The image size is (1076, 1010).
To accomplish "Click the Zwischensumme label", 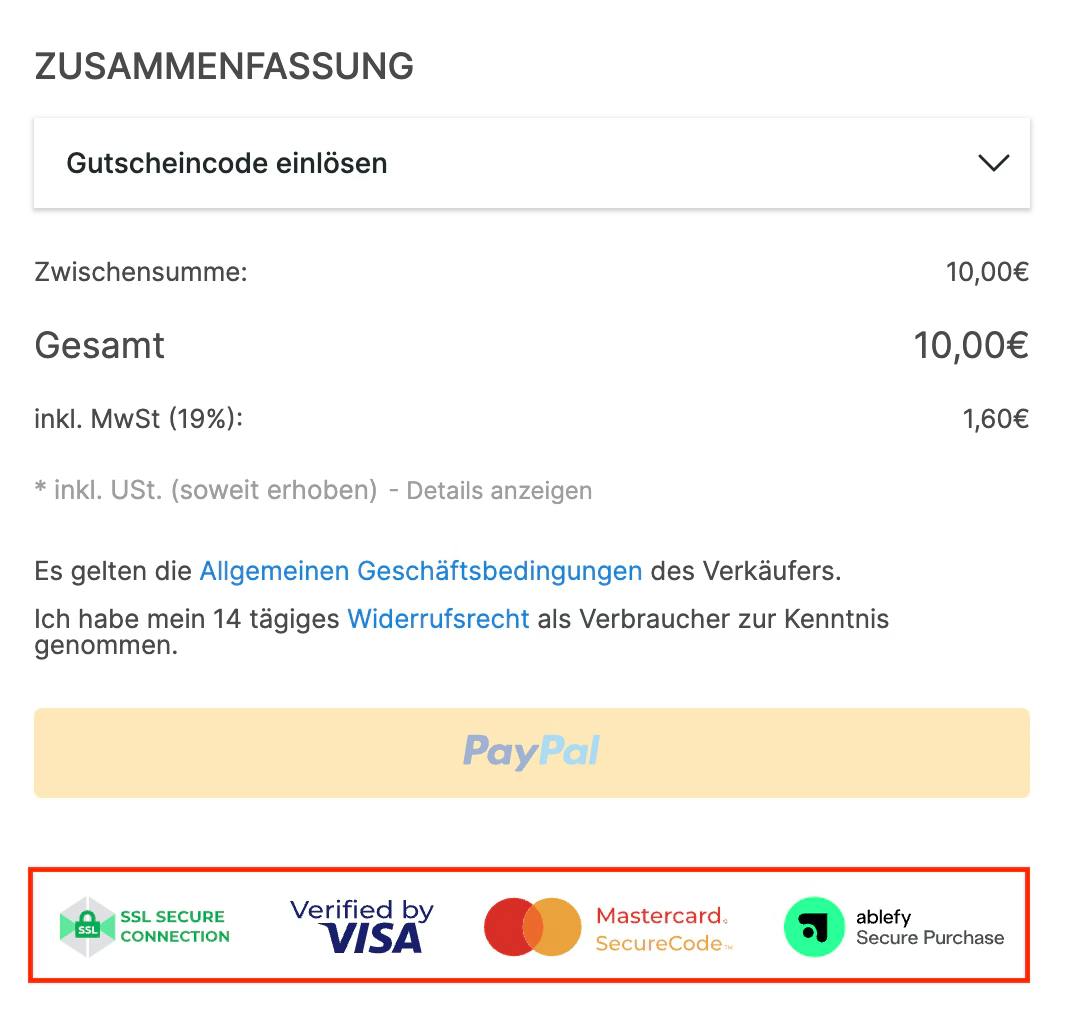I will tap(141, 272).
